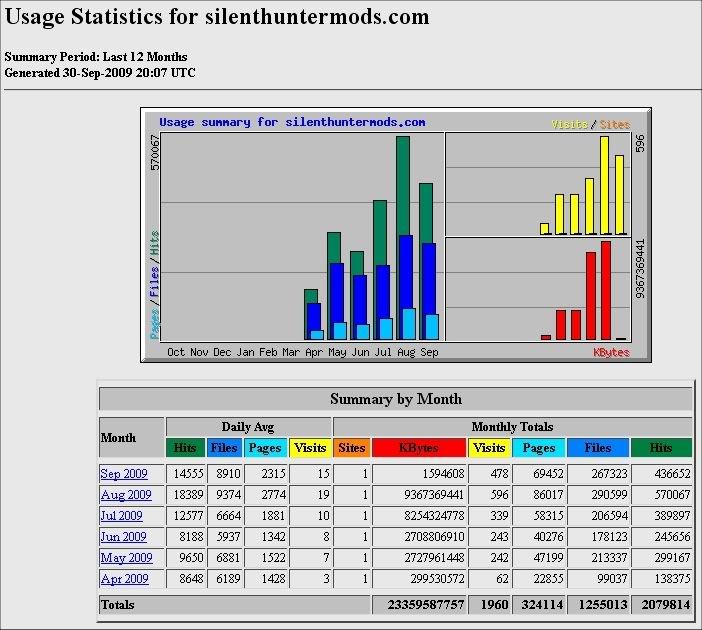Click the Summary Period Last 12 Months text
This screenshot has height=630, width=702.
pyautogui.click(x=96, y=57)
